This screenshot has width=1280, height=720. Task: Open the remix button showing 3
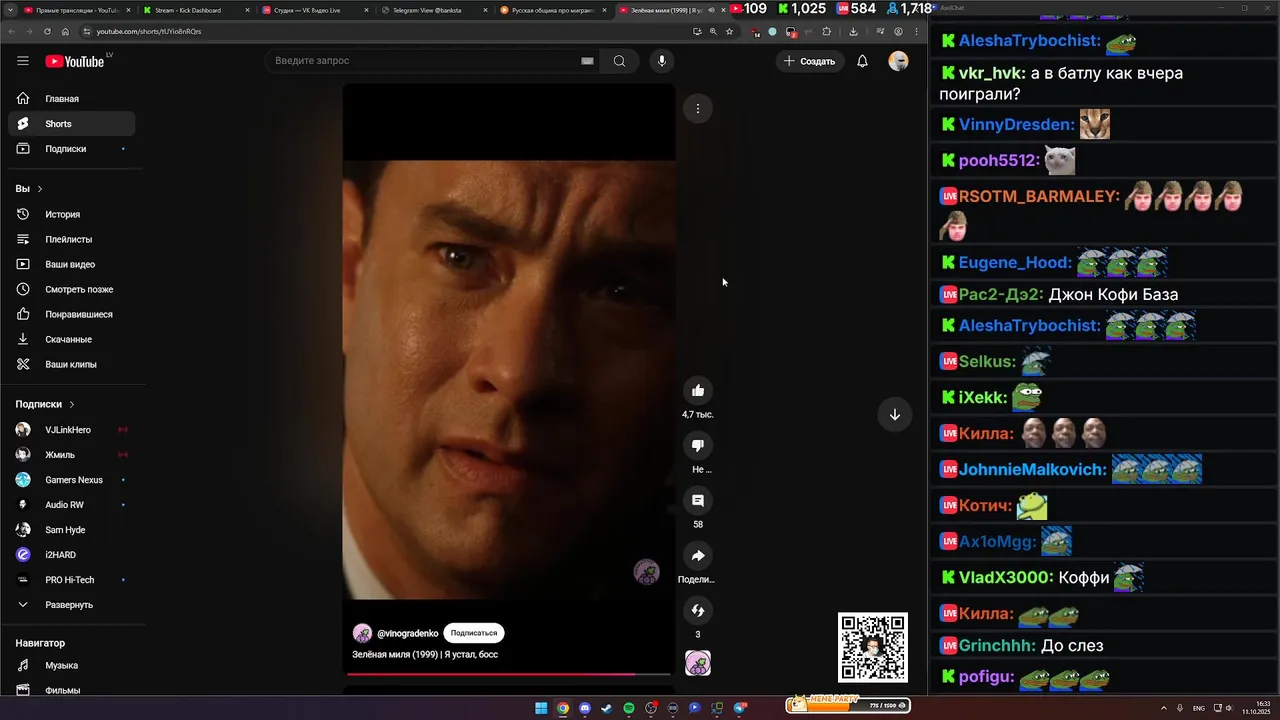tap(698, 610)
